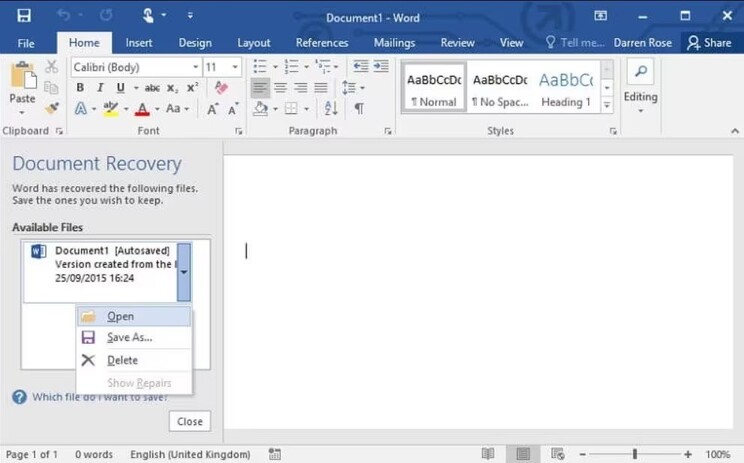The height and width of the screenshot is (463, 744).
Task: Select Save As from recovery context menu
Action: (129, 338)
